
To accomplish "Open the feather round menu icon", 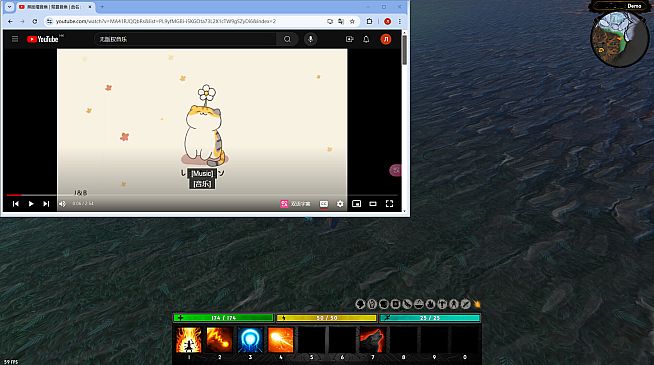I will click(407, 304).
